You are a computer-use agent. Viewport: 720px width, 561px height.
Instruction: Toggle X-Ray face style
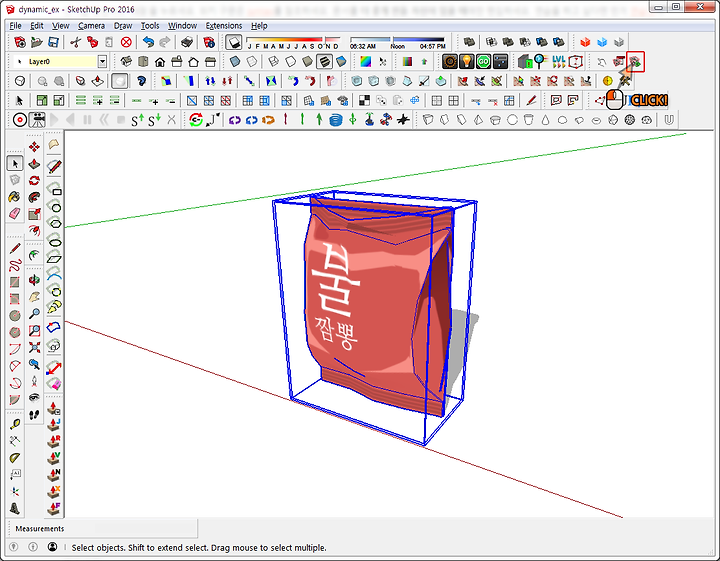click(x=235, y=62)
